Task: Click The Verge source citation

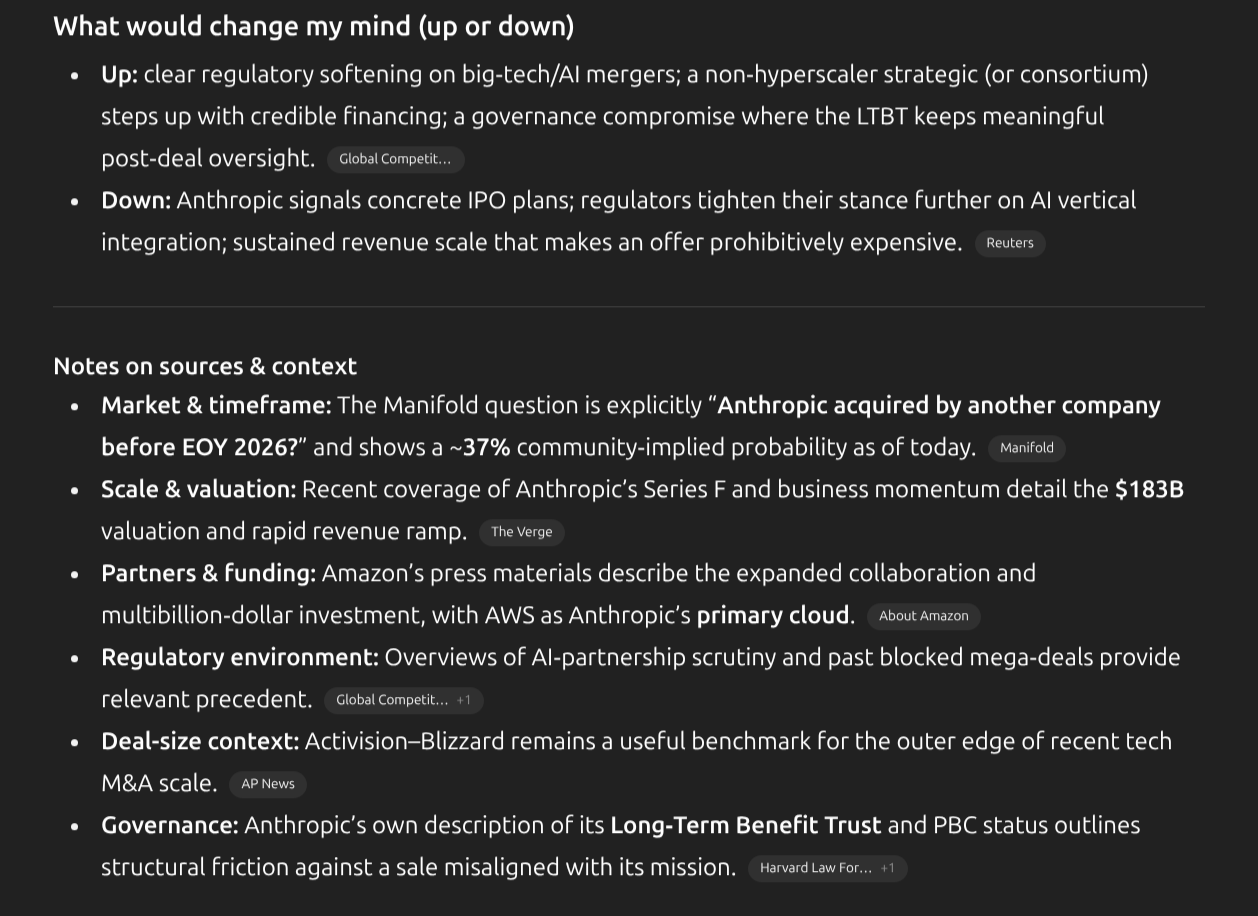Action: tap(521, 532)
